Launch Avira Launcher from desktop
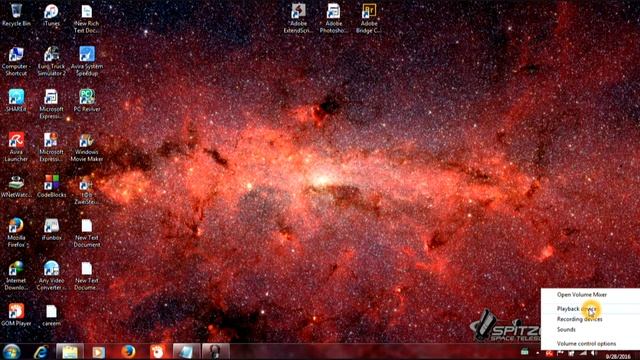The width and height of the screenshot is (640, 360). point(16,147)
